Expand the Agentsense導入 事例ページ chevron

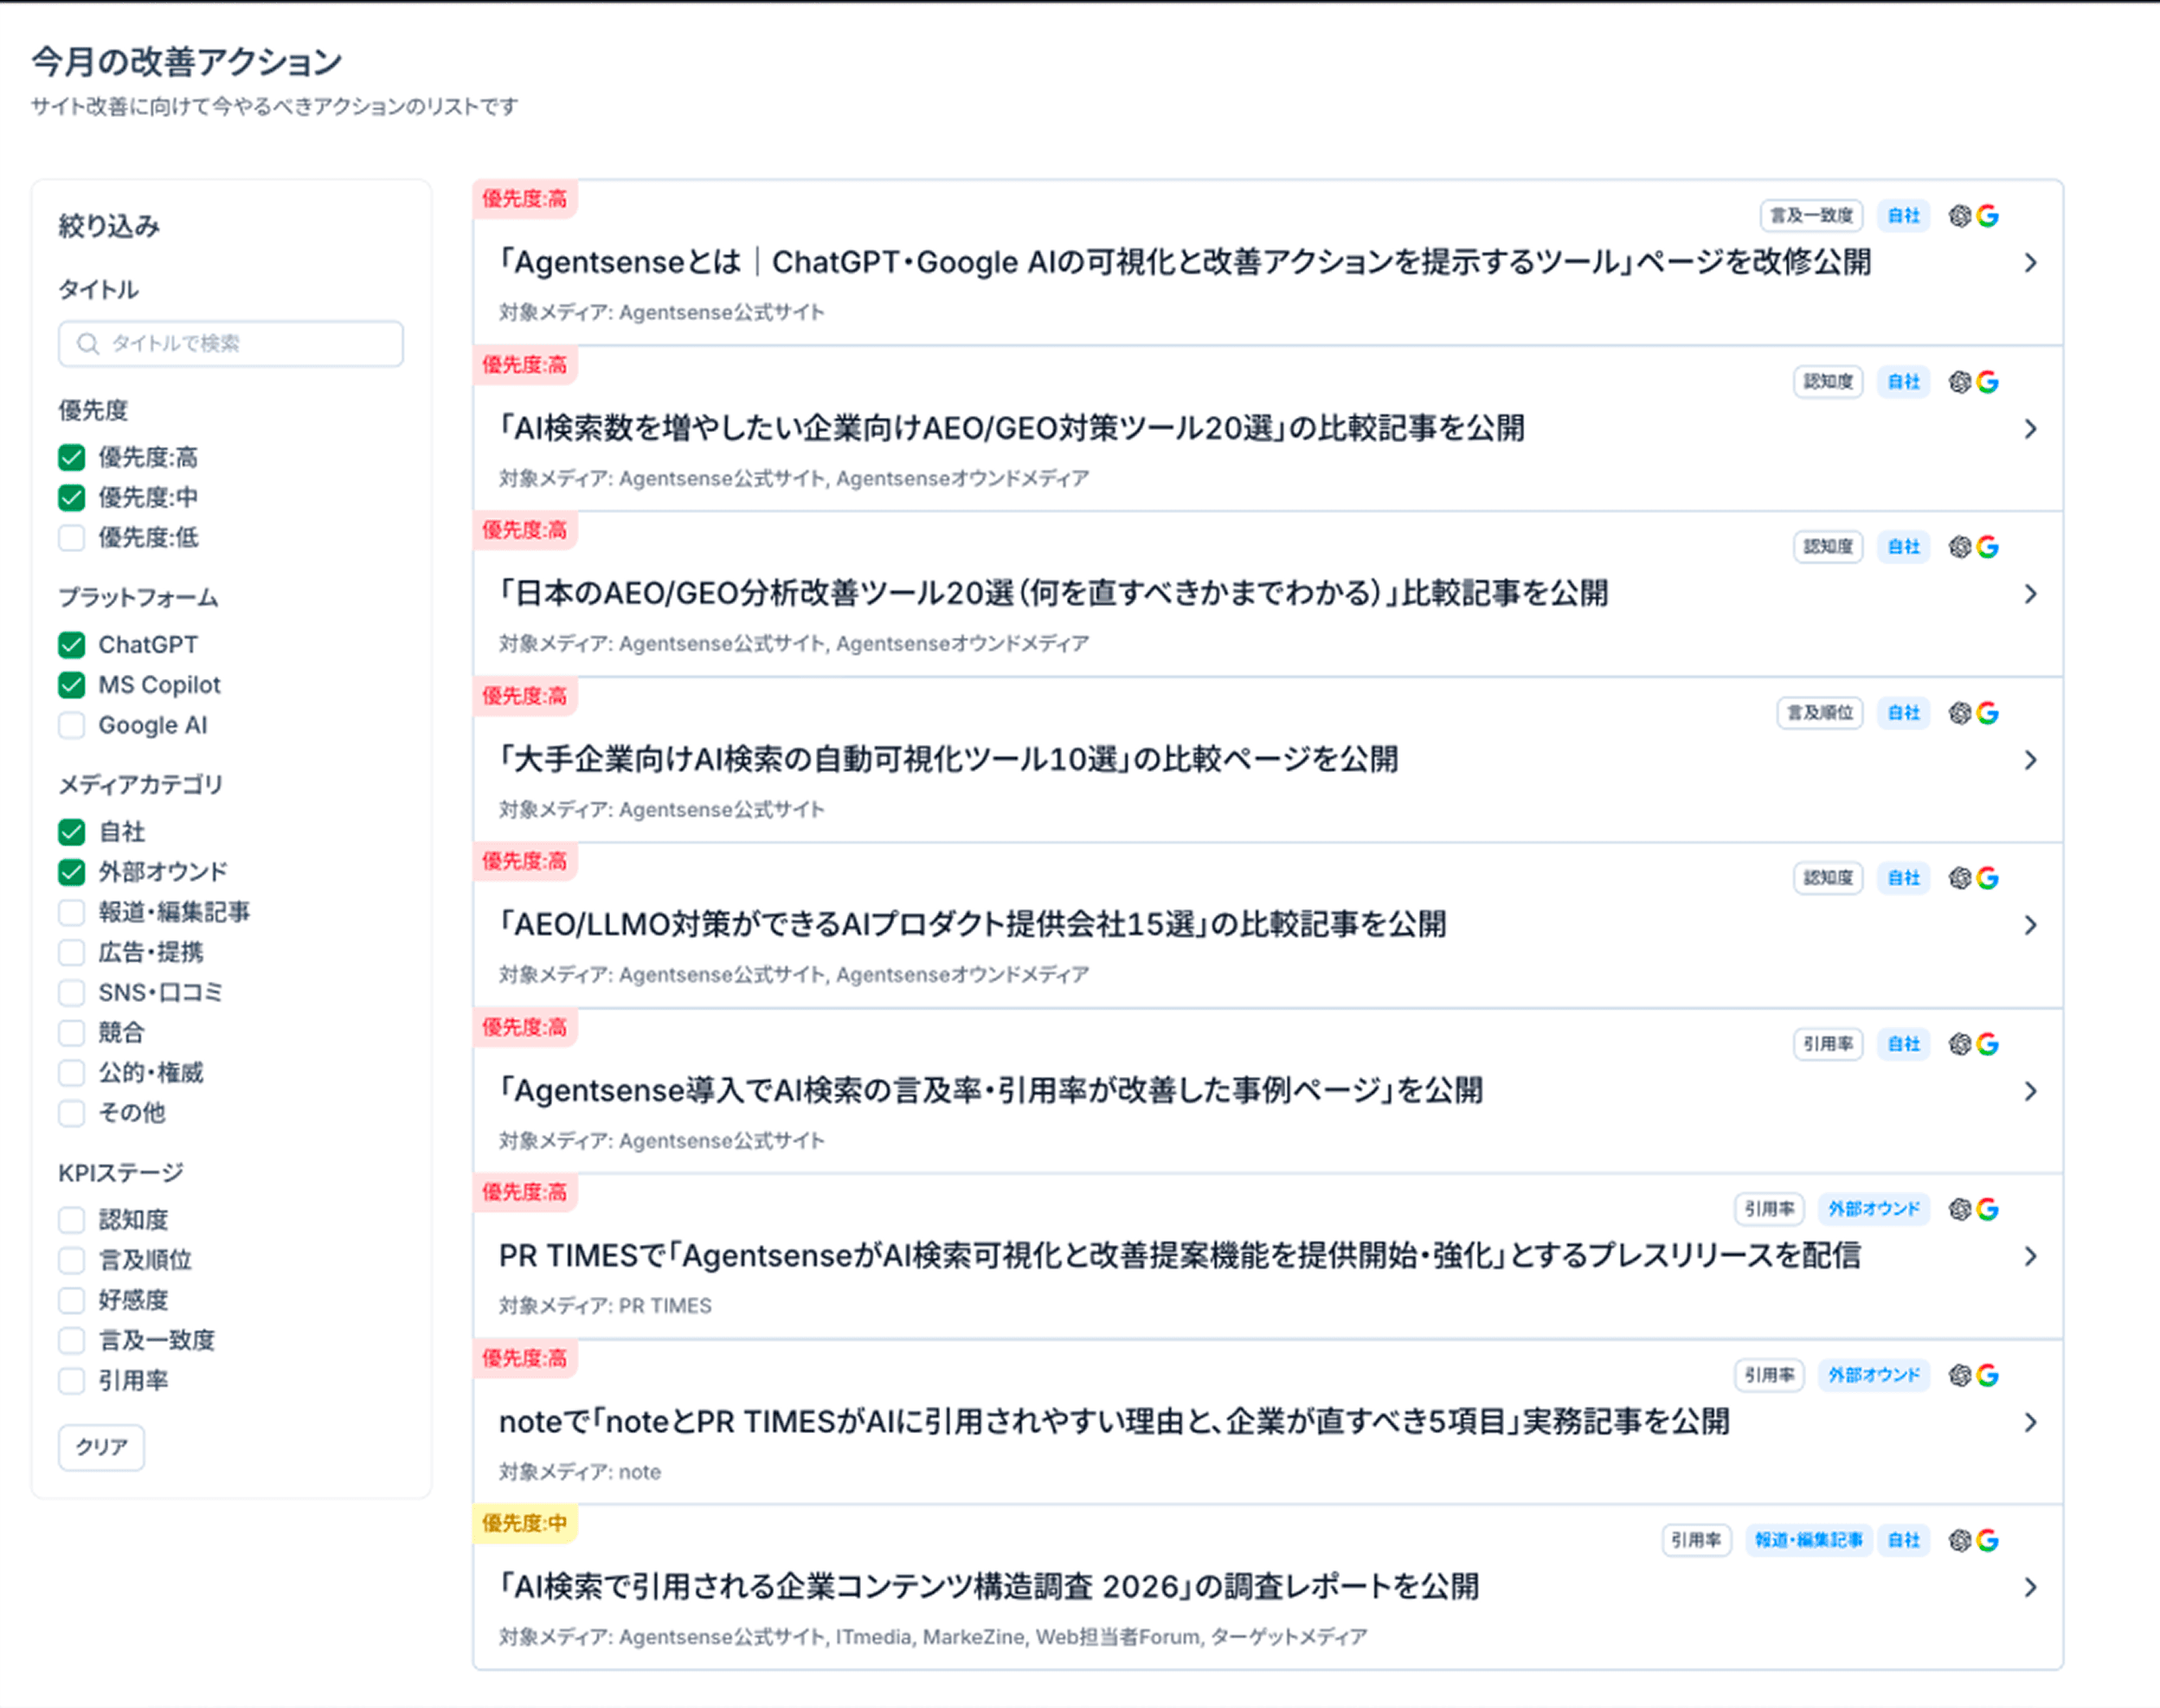[x=2031, y=1091]
